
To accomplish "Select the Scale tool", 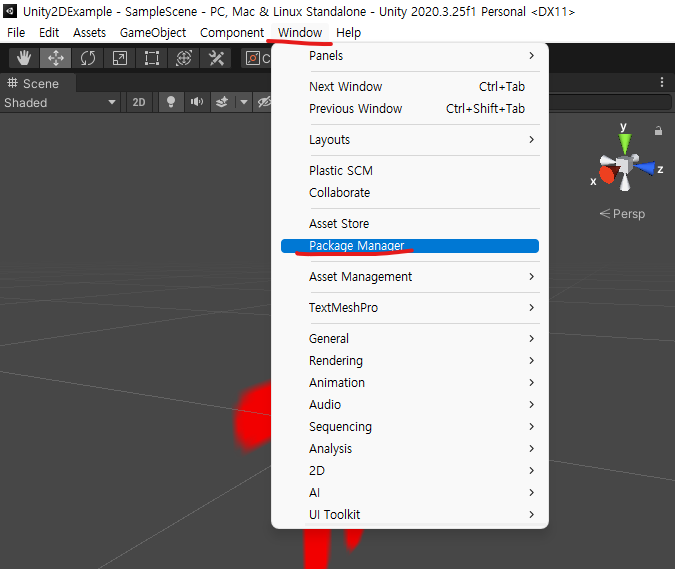I will pyautogui.click(x=119, y=58).
